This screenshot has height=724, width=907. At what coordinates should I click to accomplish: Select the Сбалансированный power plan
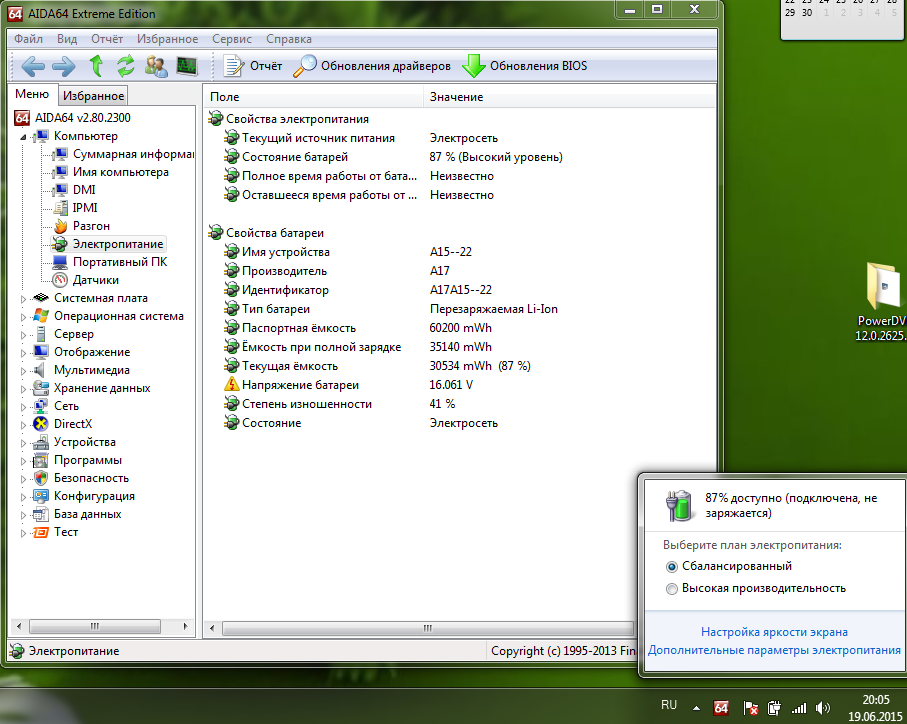tap(671, 566)
